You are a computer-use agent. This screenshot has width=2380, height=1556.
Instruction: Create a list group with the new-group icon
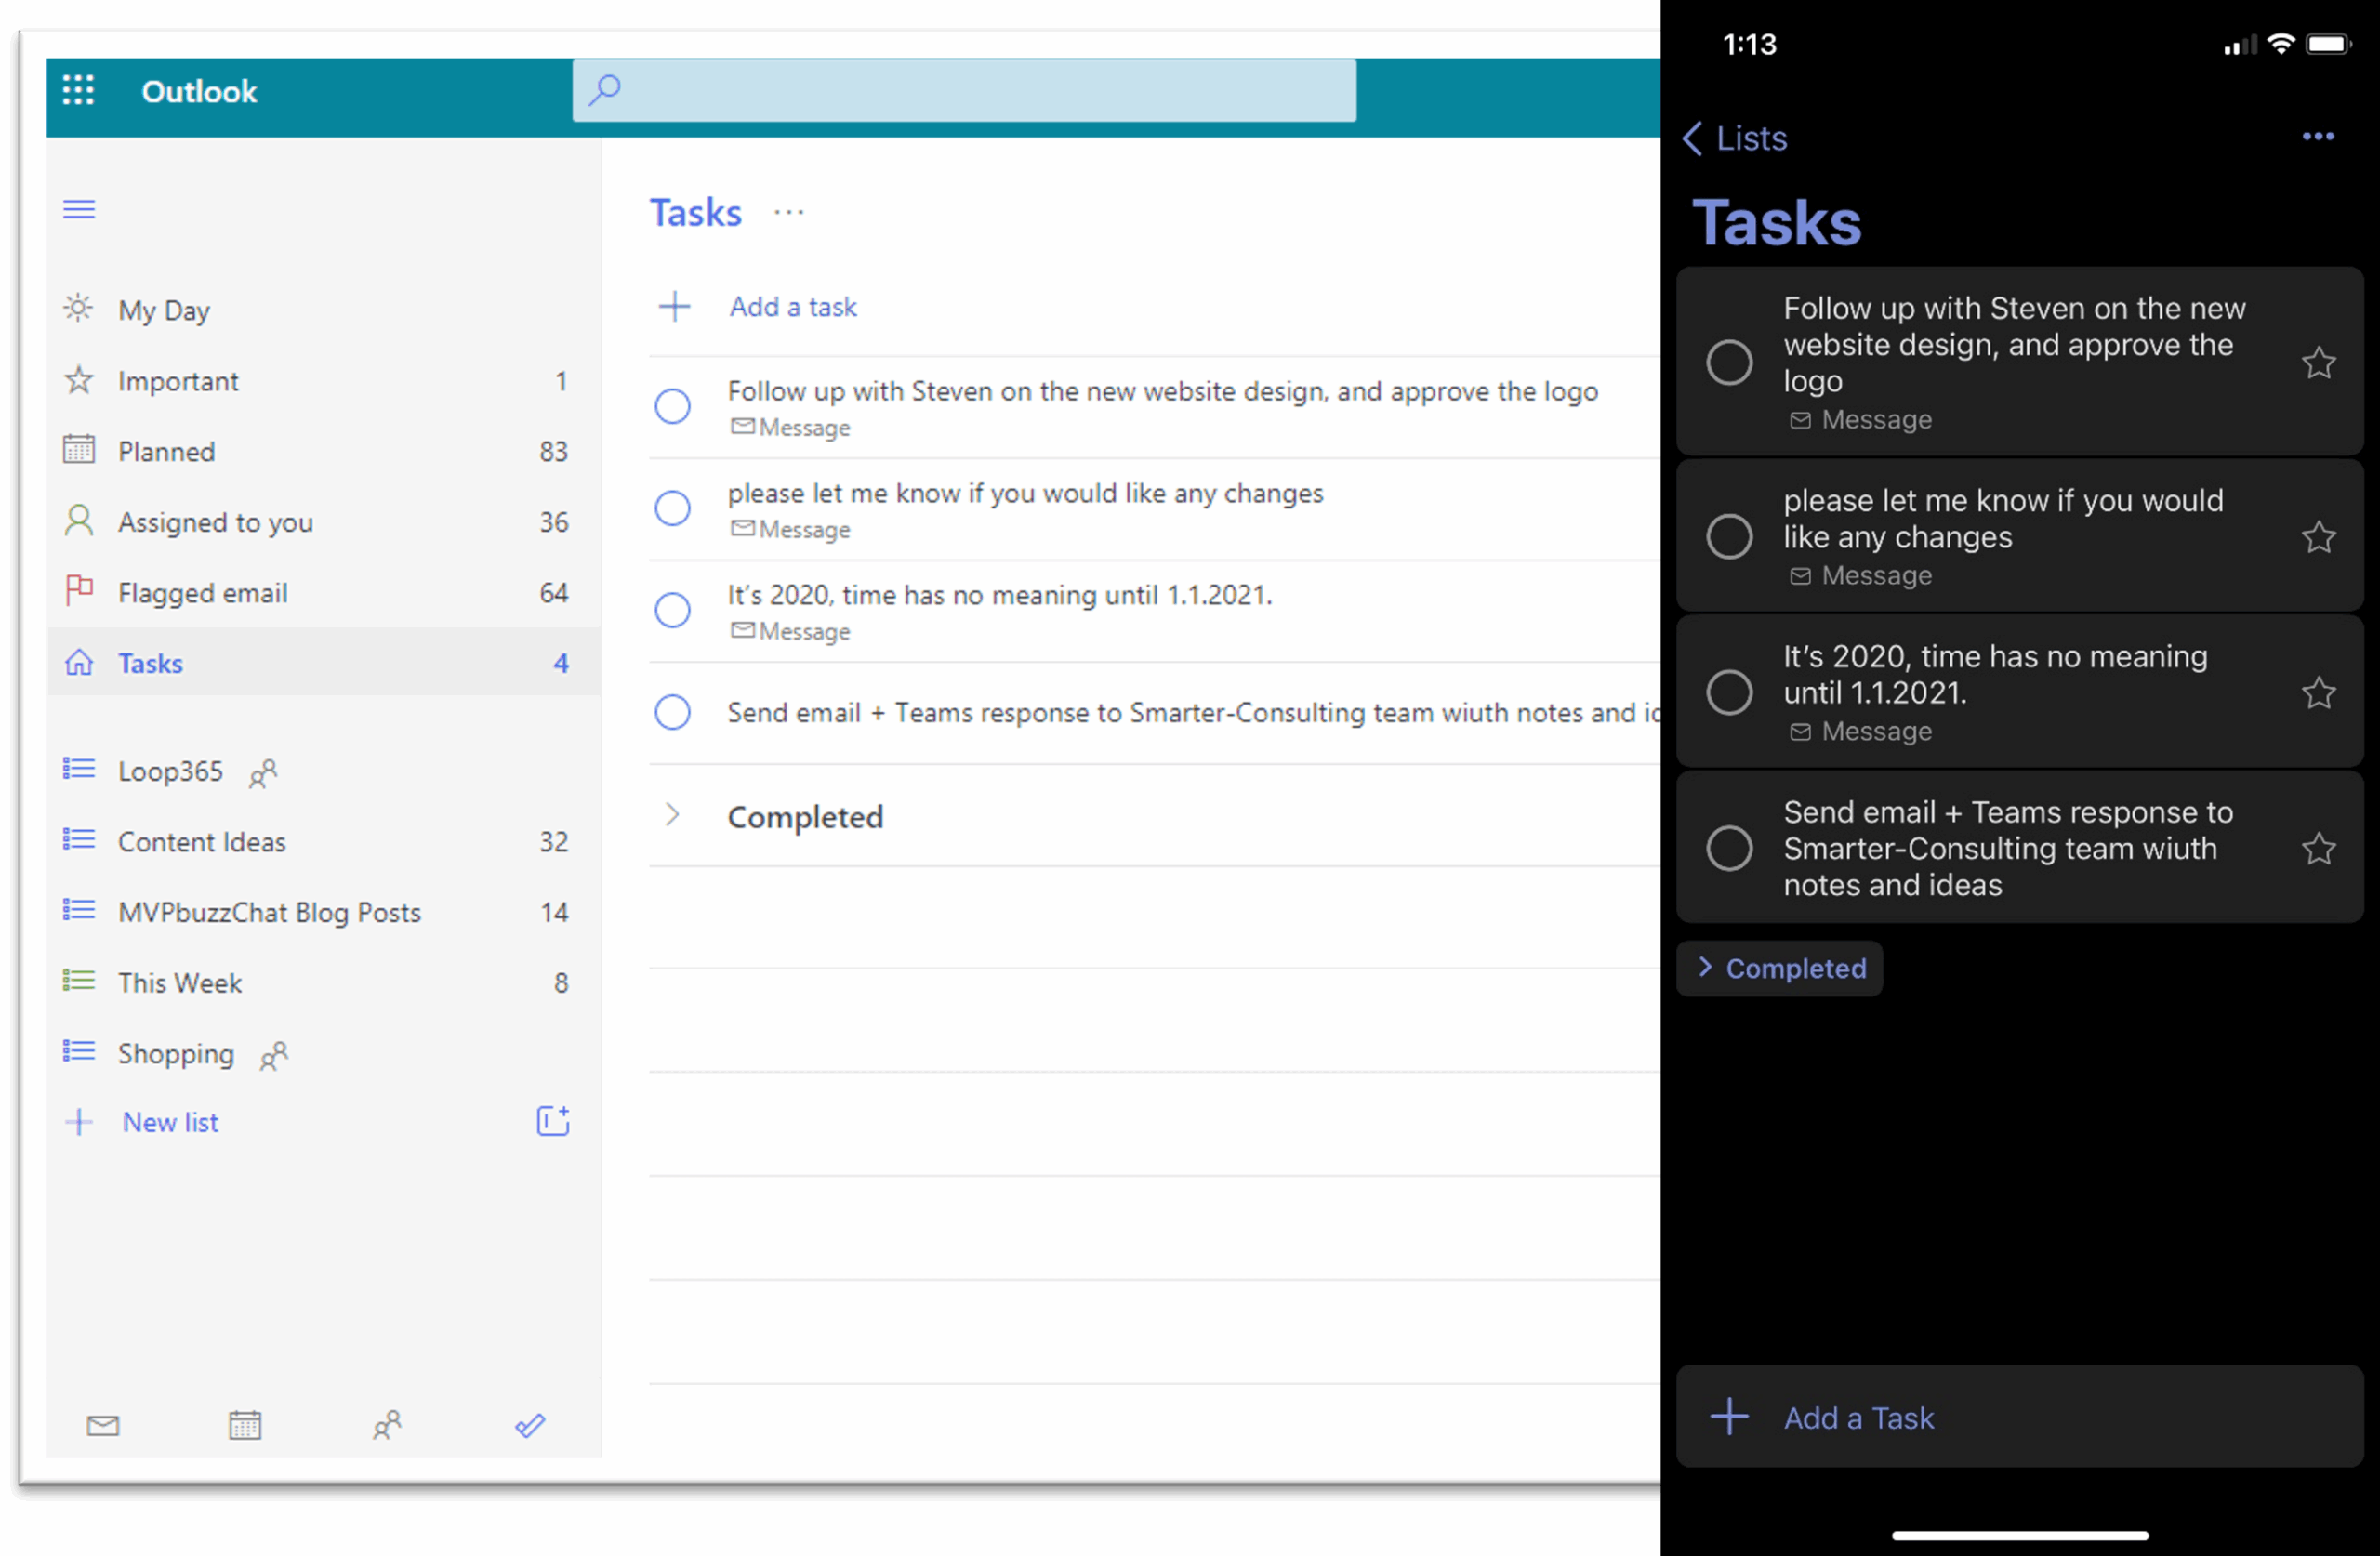(552, 1121)
